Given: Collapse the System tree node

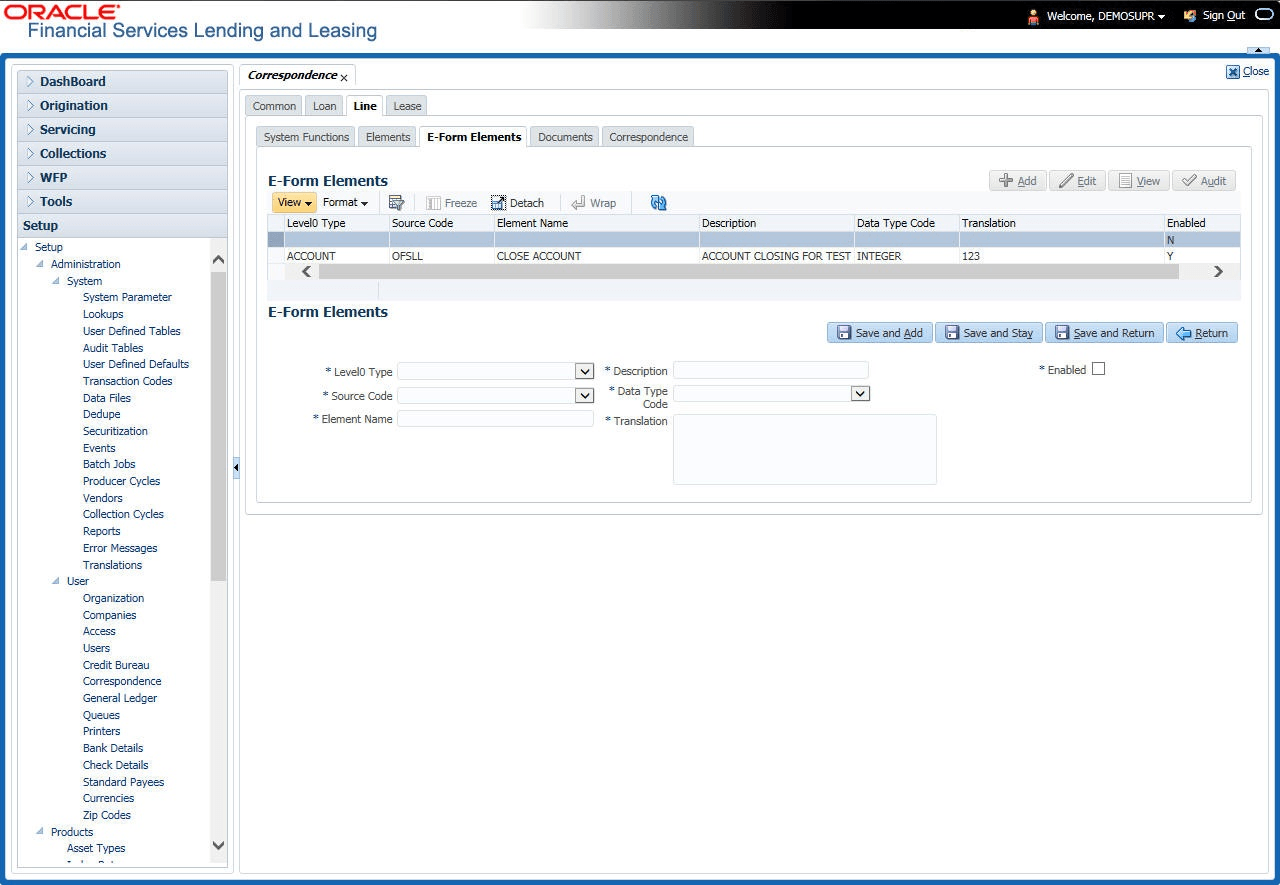Looking at the screenshot, I should click(x=57, y=281).
